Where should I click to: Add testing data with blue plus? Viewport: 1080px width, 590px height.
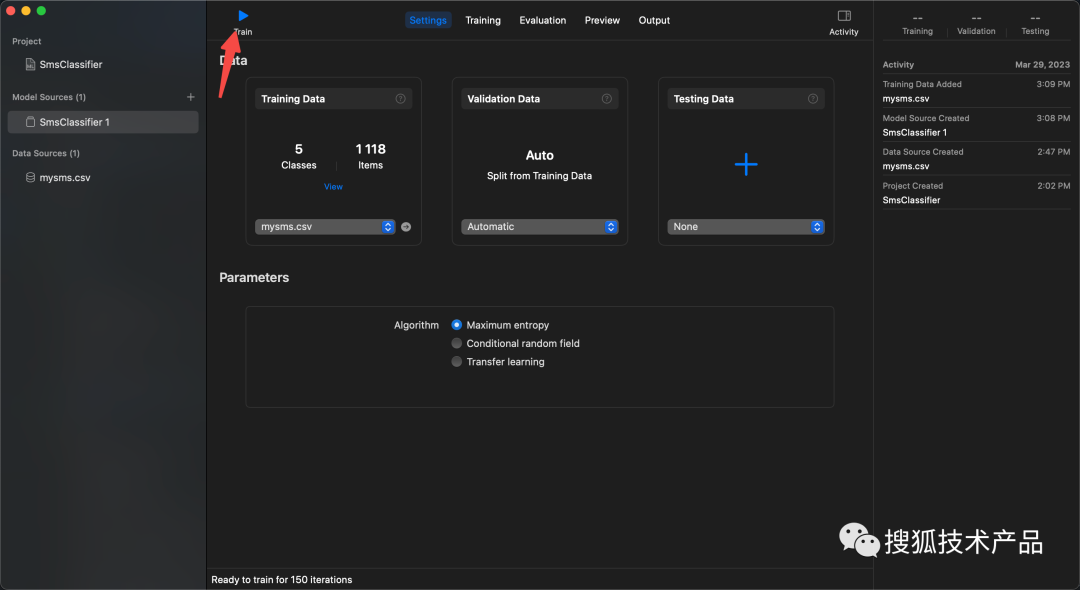pyautogui.click(x=746, y=165)
